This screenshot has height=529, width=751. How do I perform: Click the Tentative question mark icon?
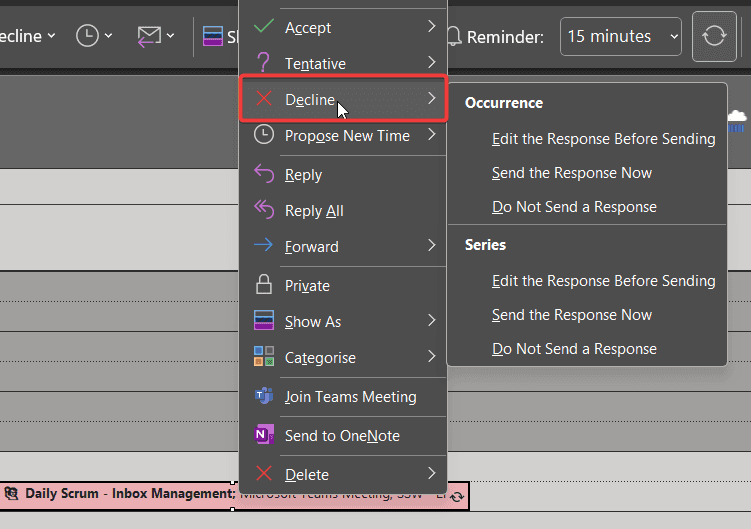coord(264,63)
